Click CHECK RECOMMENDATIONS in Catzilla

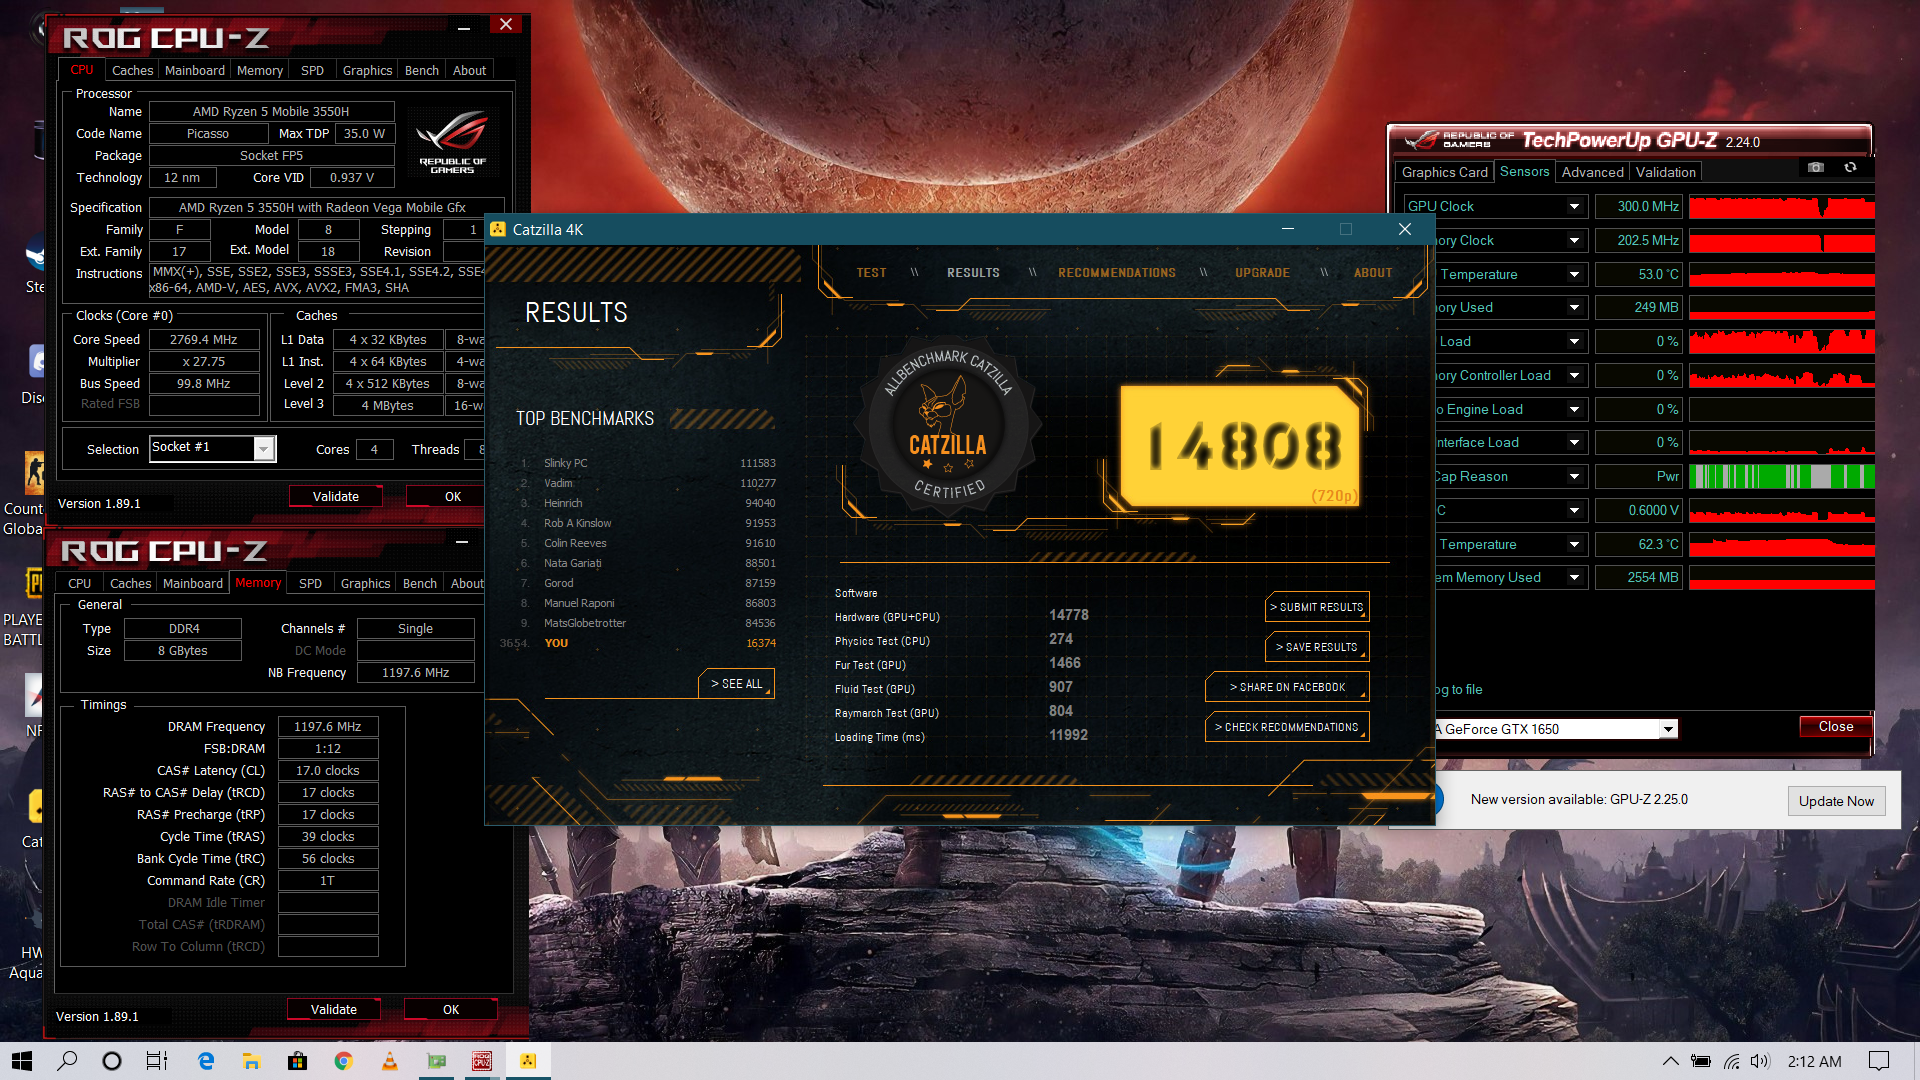[x=1288, y=727]
